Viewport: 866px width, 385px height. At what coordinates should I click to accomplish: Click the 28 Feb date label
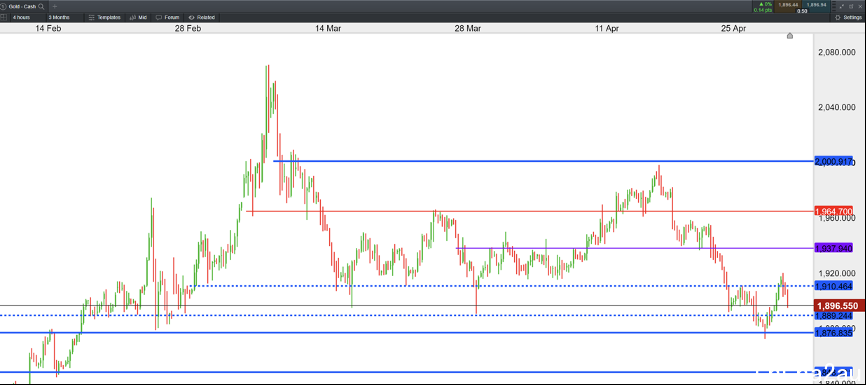(187, 28)
